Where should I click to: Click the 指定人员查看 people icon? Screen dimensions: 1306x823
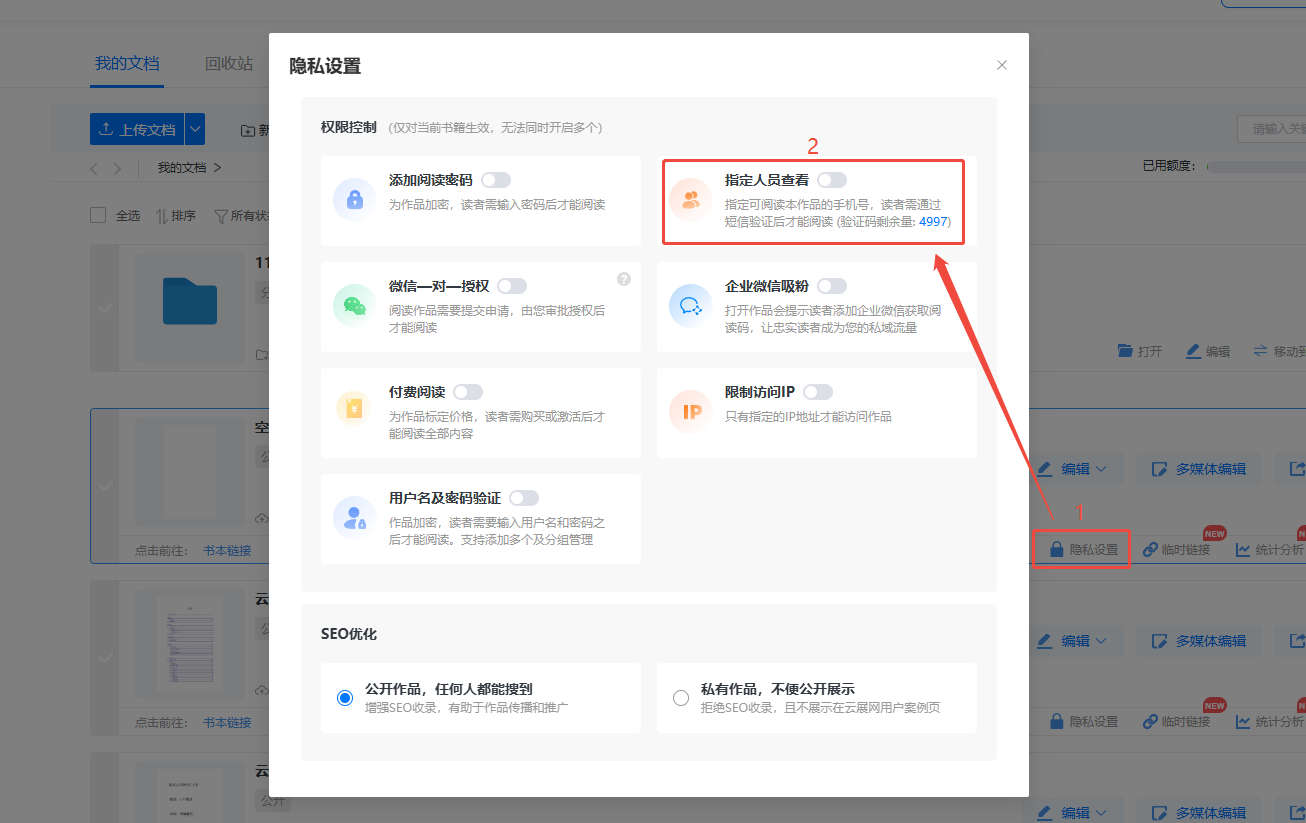click(690, 199)
